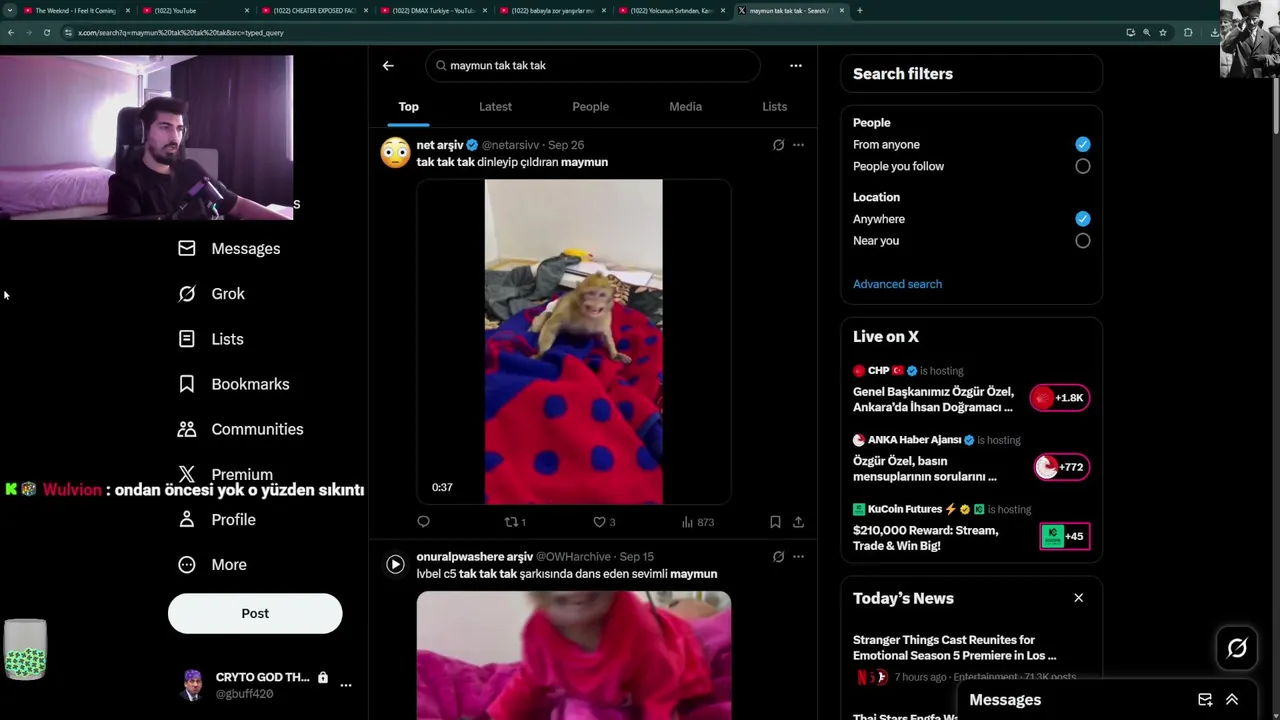Open Profile in the sidebar

pyautogui.click(x=217, y=519)
